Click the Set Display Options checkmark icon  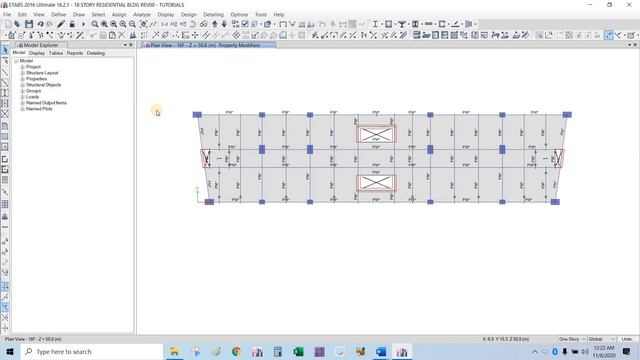coord(245,24)
